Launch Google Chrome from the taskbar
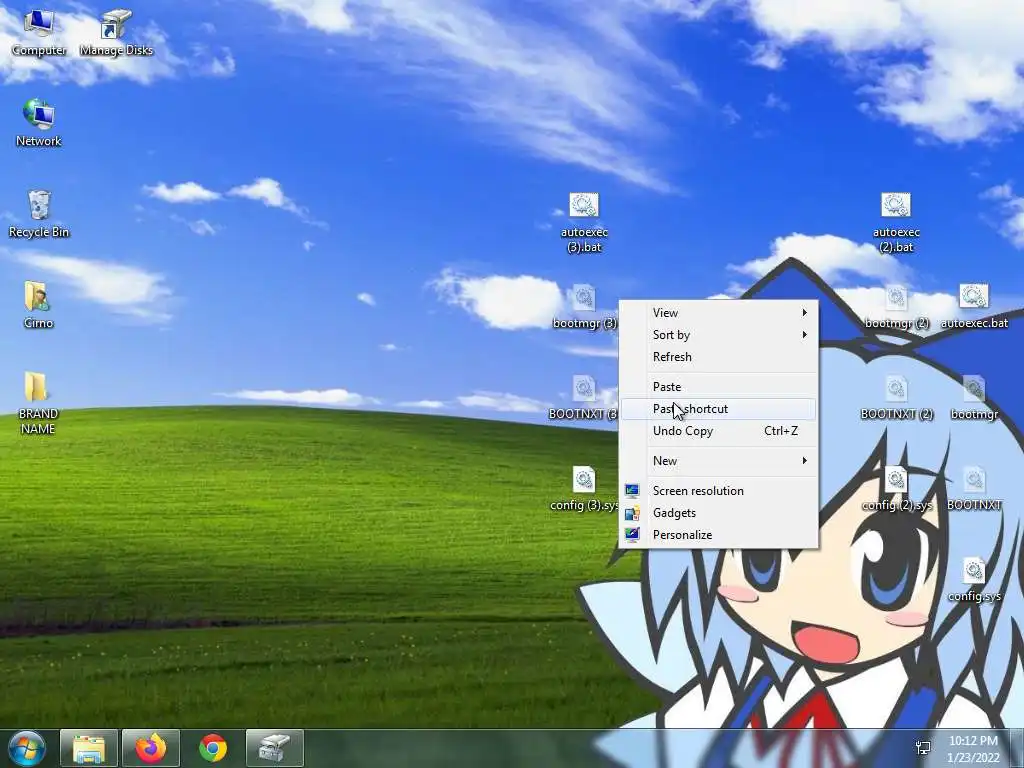 coord(213,748)
